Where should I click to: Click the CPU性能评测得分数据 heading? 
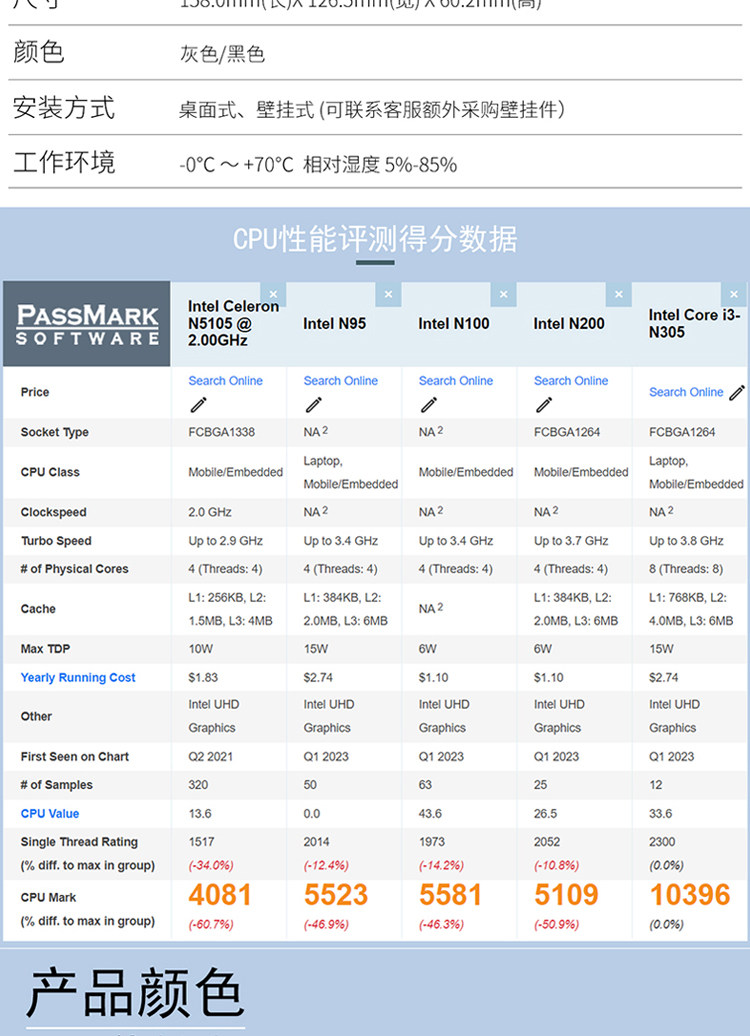coord(375,239)
